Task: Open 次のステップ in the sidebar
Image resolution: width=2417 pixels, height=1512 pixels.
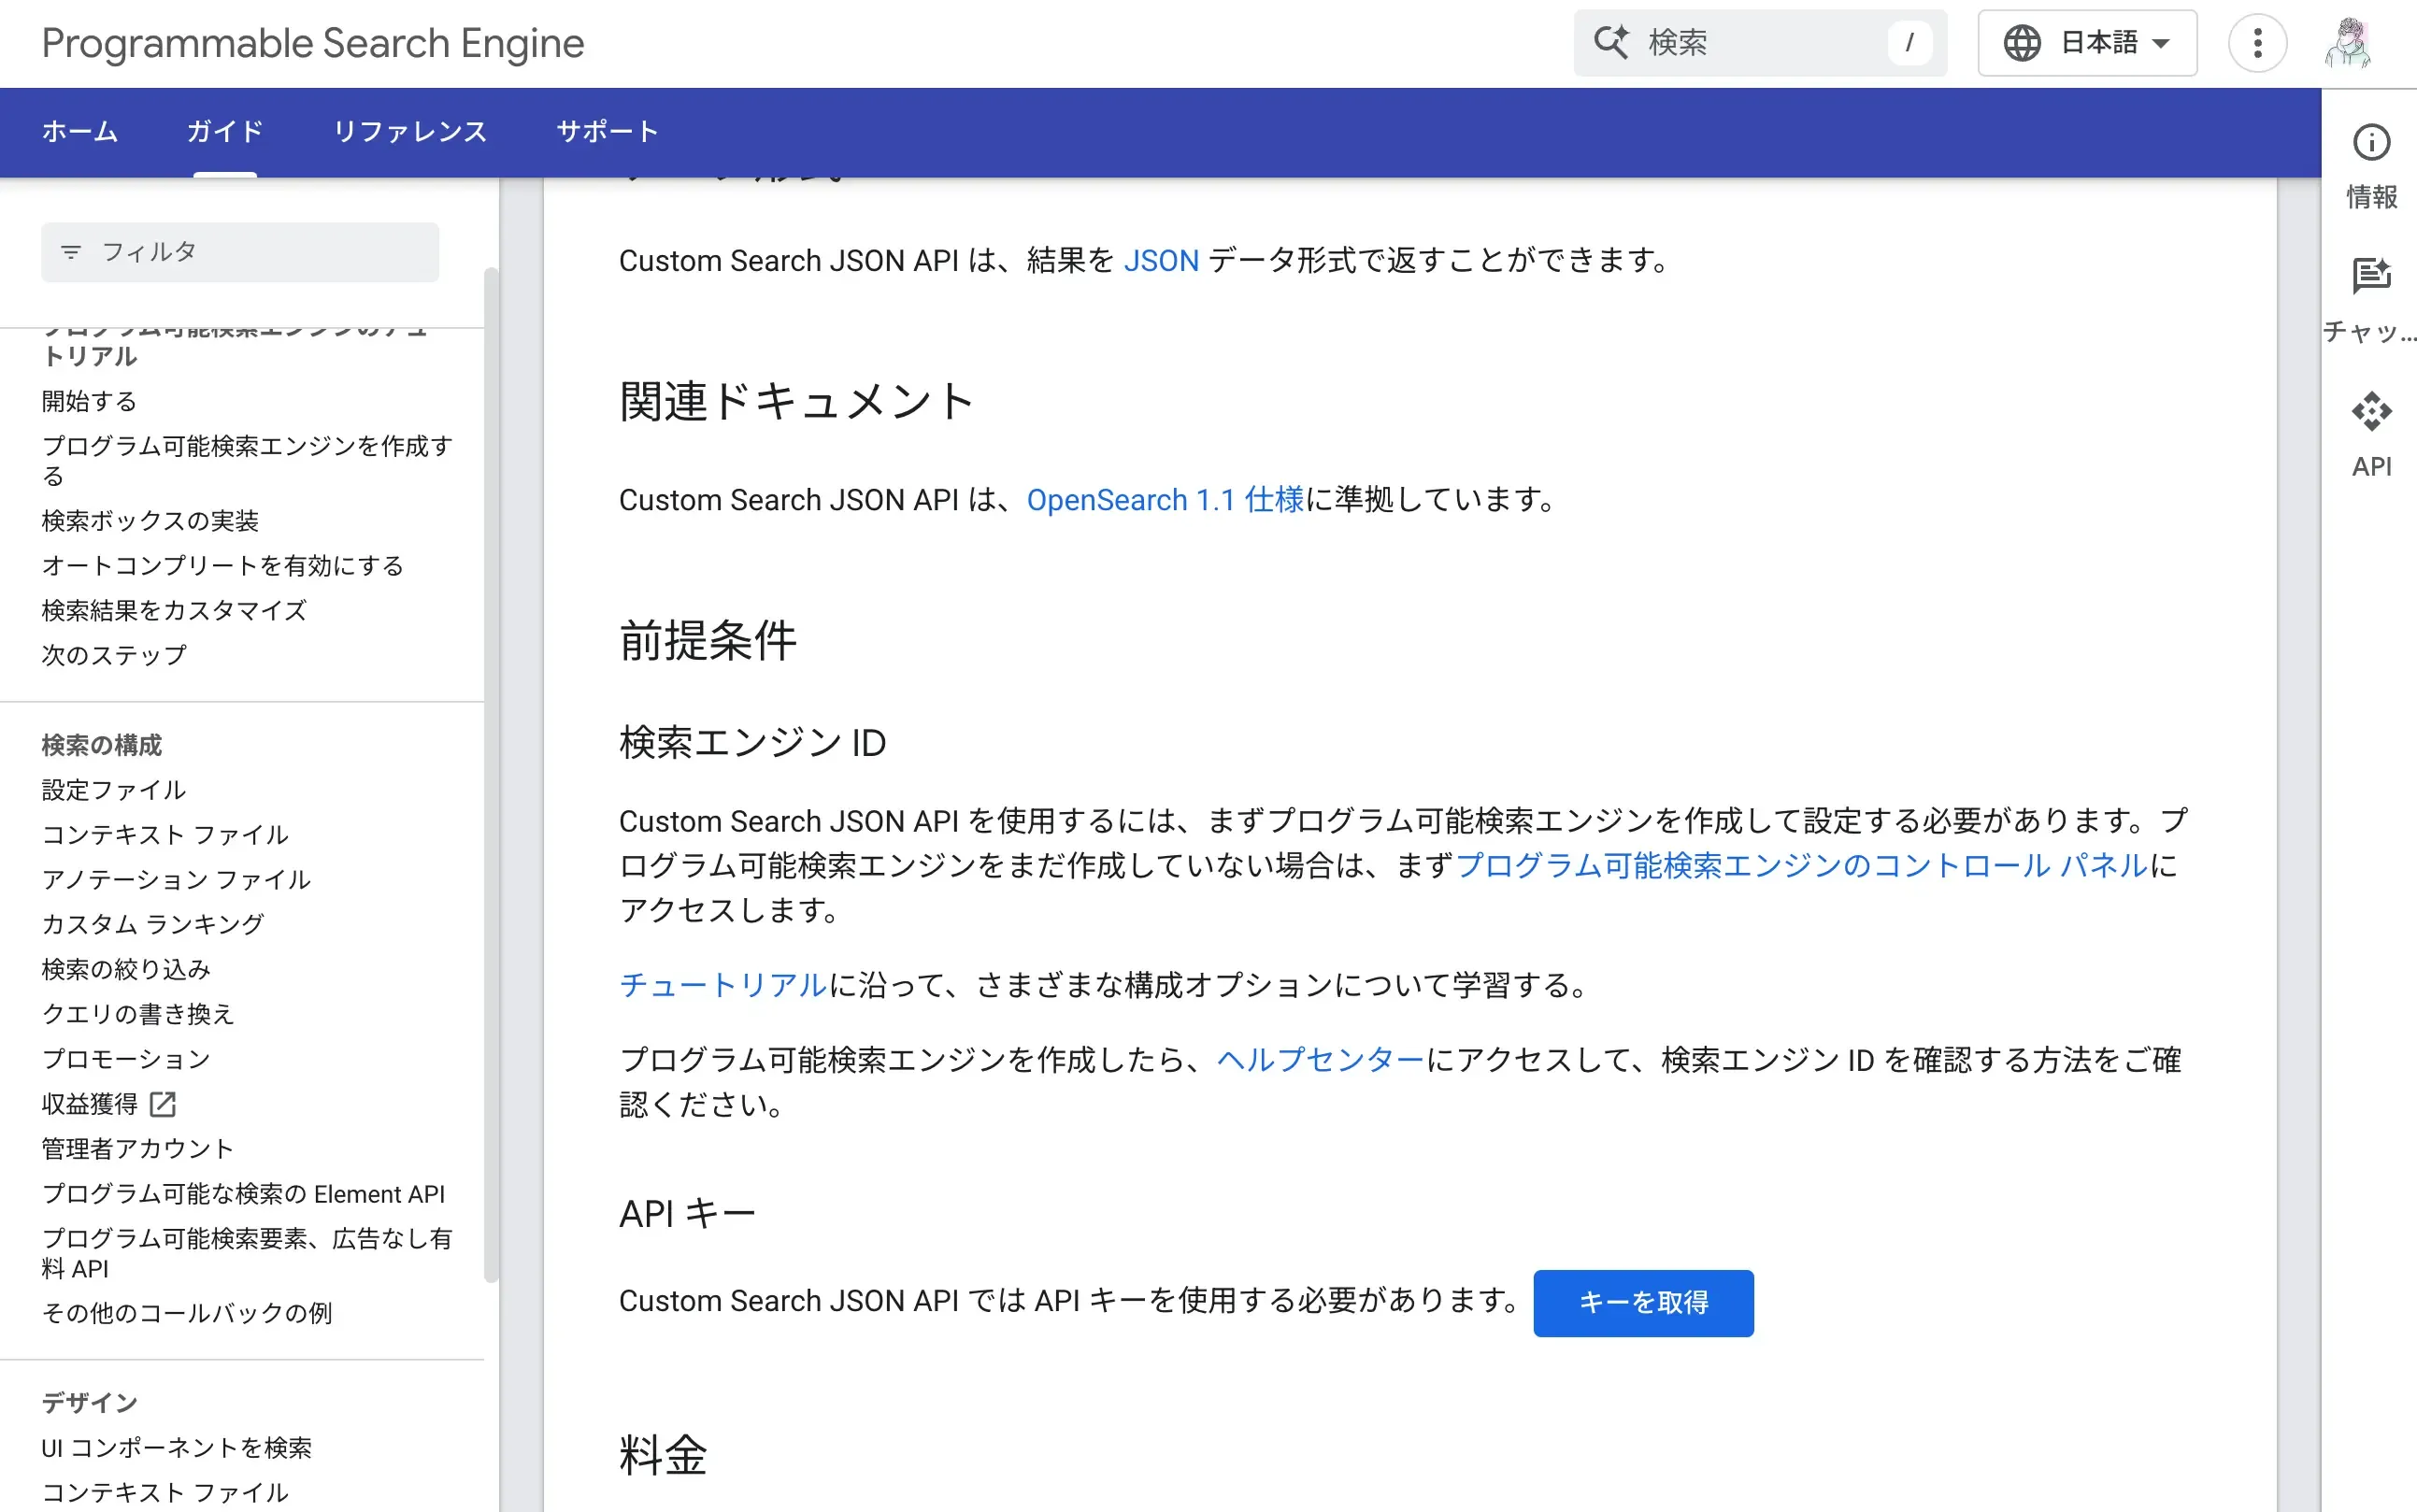Action: [x=114, y=655]
